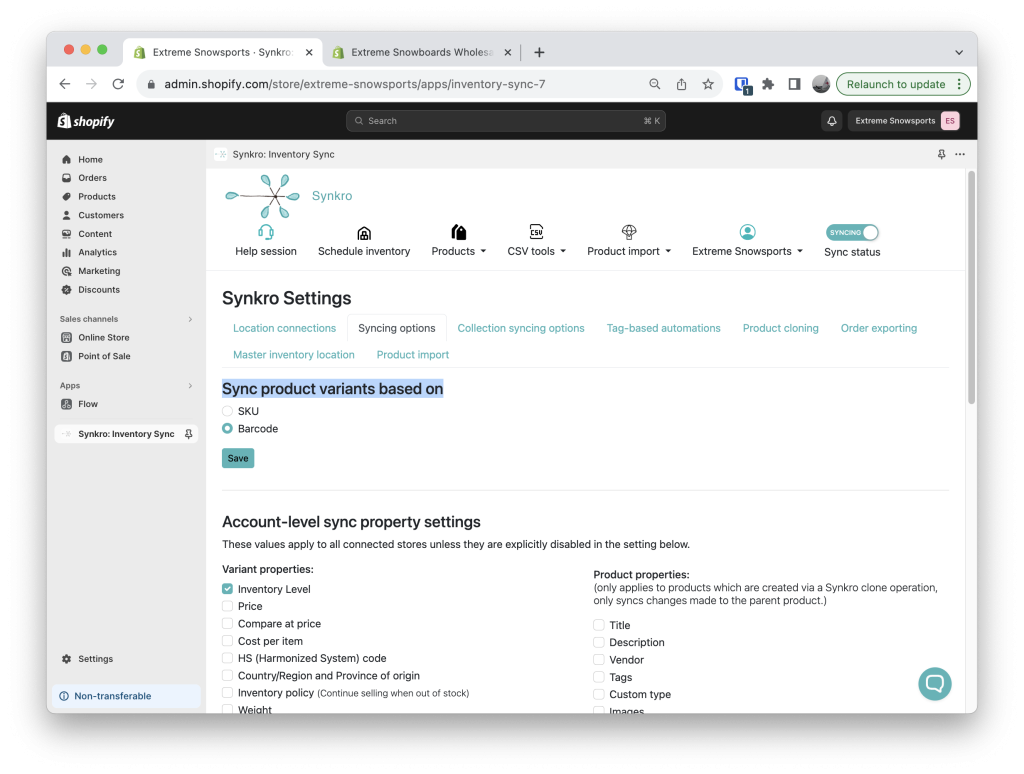Image resolution: width=1024 pixels, height=774 pixels.
Task: Enable the HS (Harmonized System) code checkbox
Action: pos(227,658)
